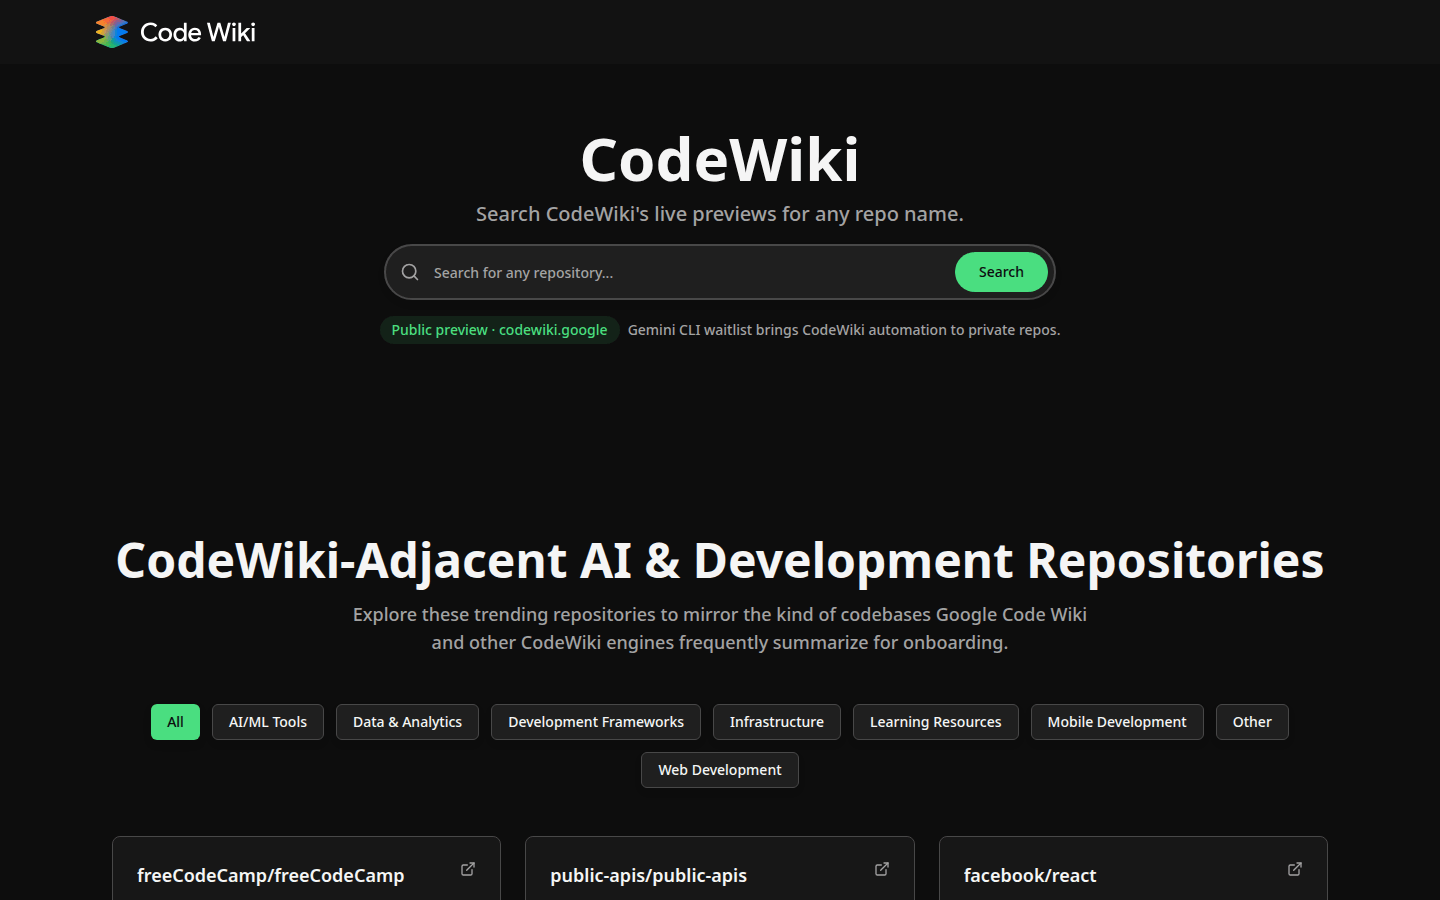Click the 'Search CodeWiki's live previews' subtitle
The height and width of the screenshot is (900, 1440).
point(720,214)
